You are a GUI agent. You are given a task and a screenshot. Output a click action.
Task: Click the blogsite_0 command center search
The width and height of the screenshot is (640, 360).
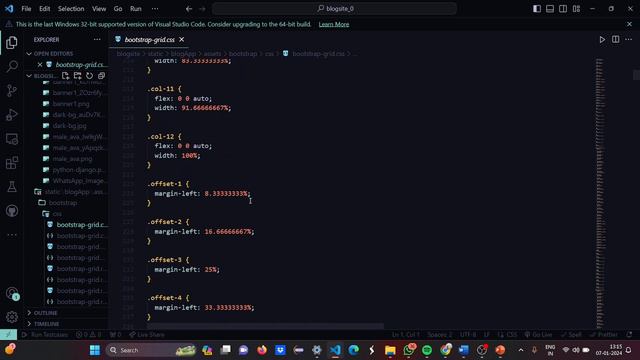[x=334, y=9]
